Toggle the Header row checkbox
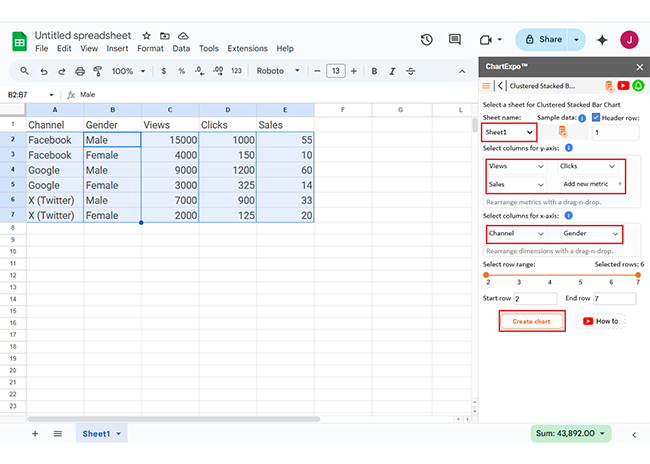 coord(596,117)
